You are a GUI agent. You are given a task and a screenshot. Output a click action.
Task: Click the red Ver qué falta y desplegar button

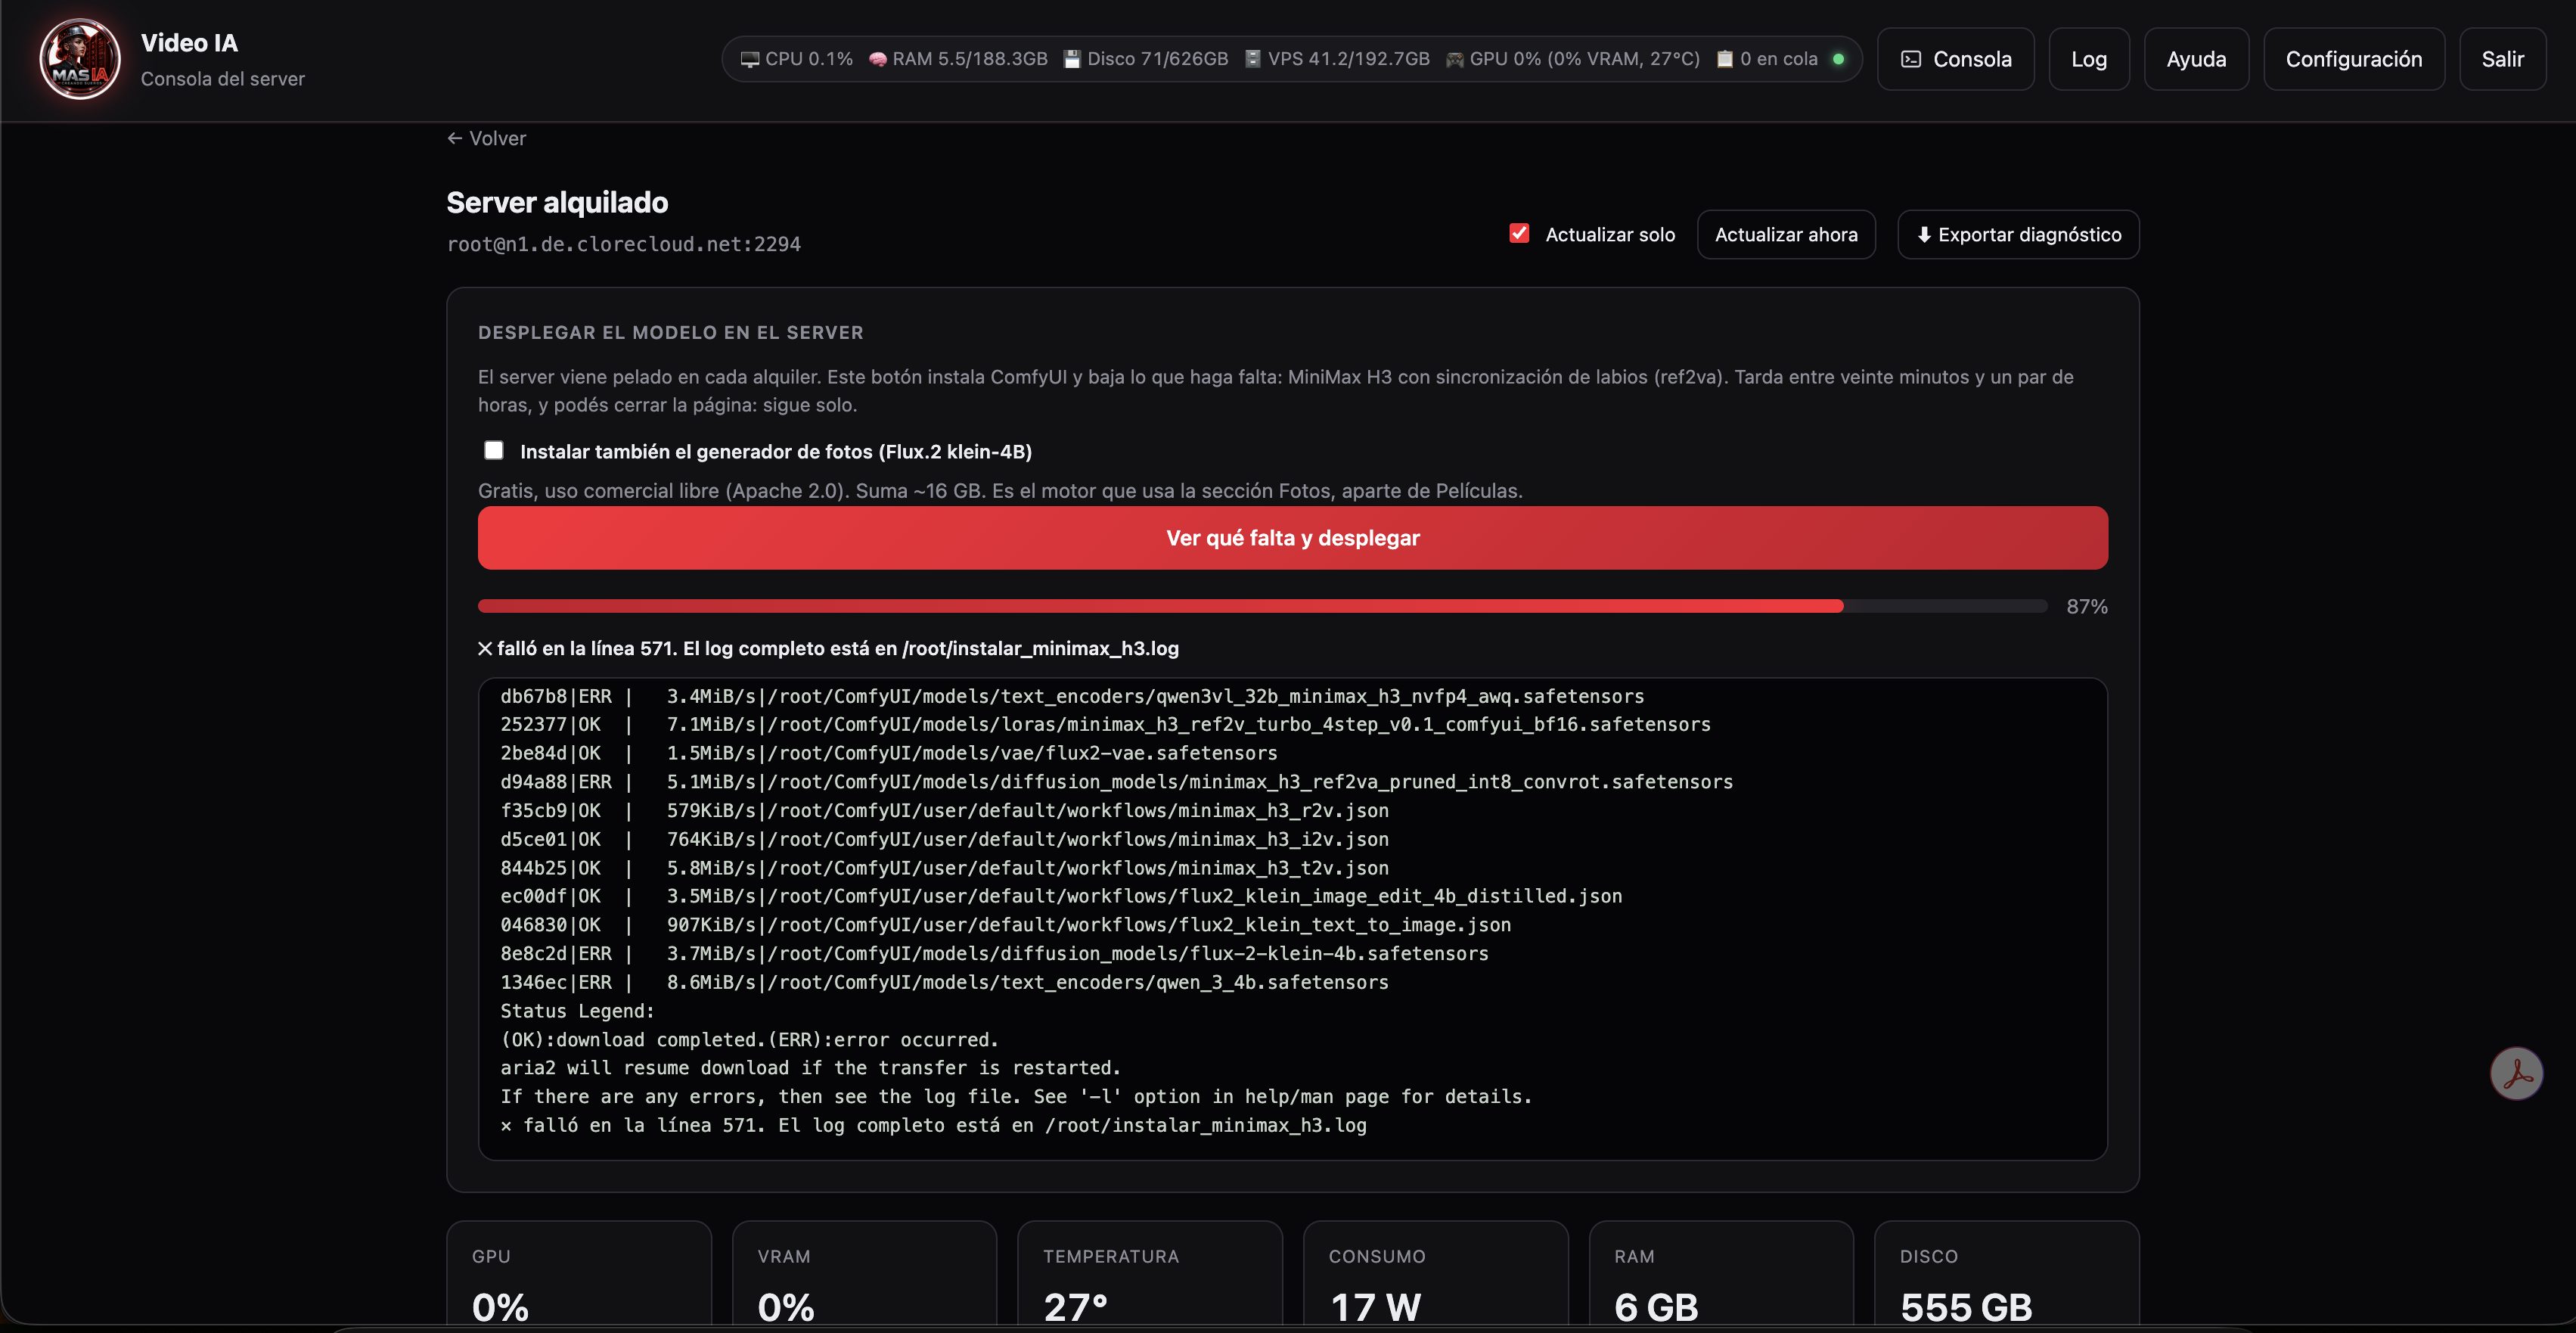click(x=1292, y=538)
